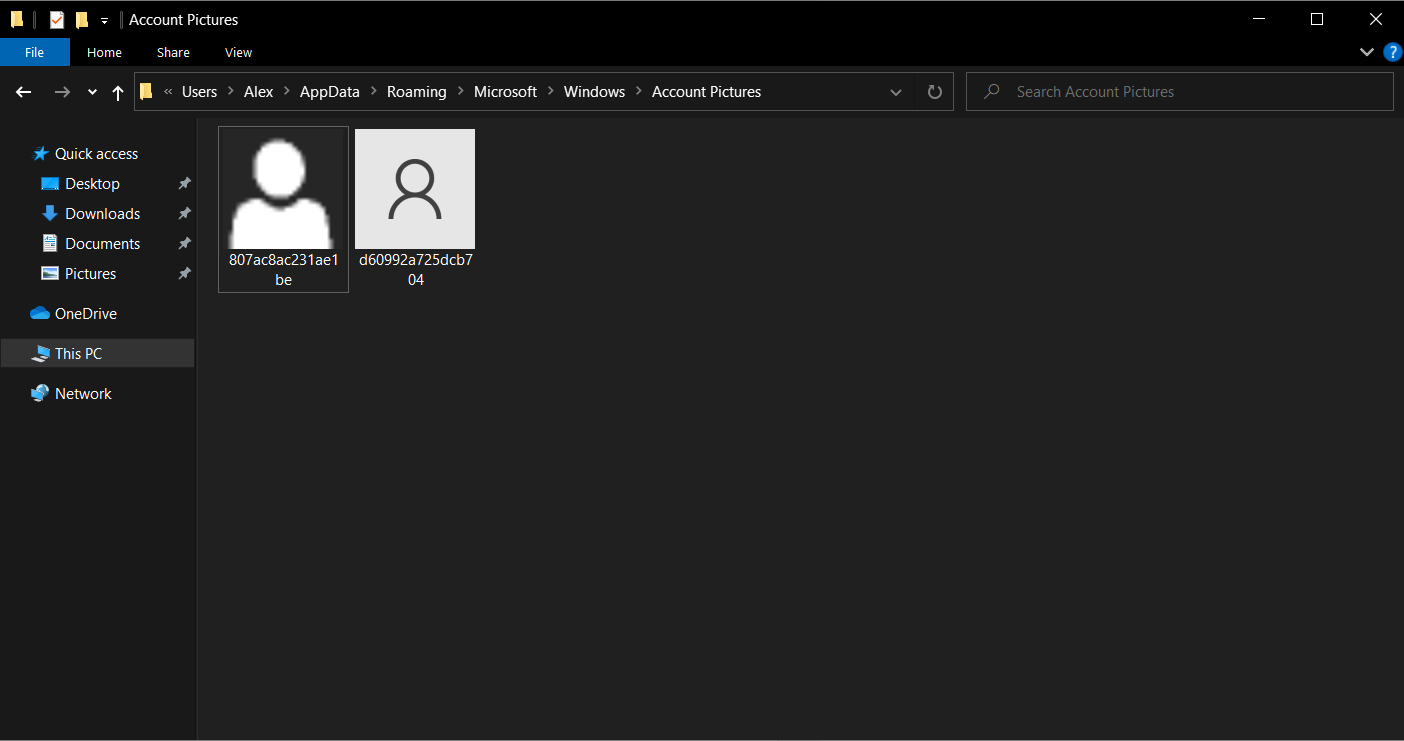Open Customize Quick Access Toolbar dropdown
The image size is (1404, 741).
coord(104,20)
